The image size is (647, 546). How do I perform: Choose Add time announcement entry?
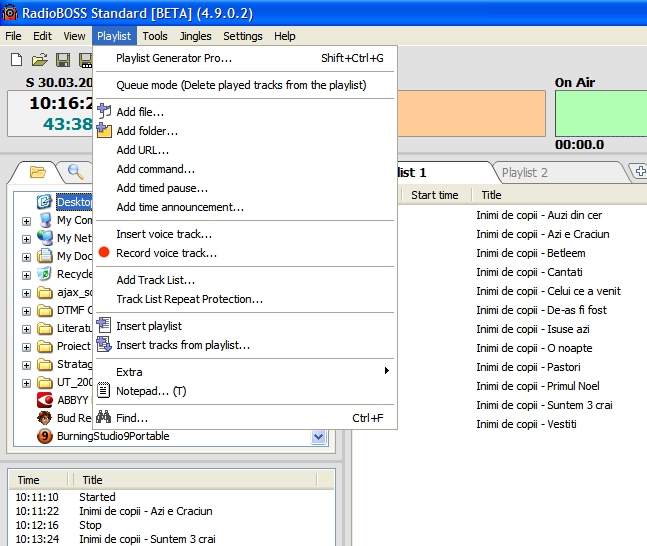click(x=245, y=207)
